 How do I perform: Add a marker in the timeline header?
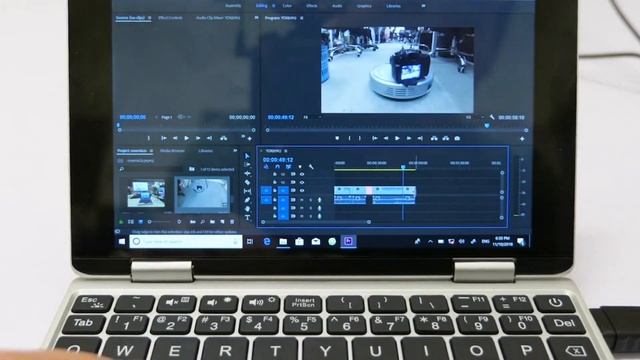tap(300, 167)
